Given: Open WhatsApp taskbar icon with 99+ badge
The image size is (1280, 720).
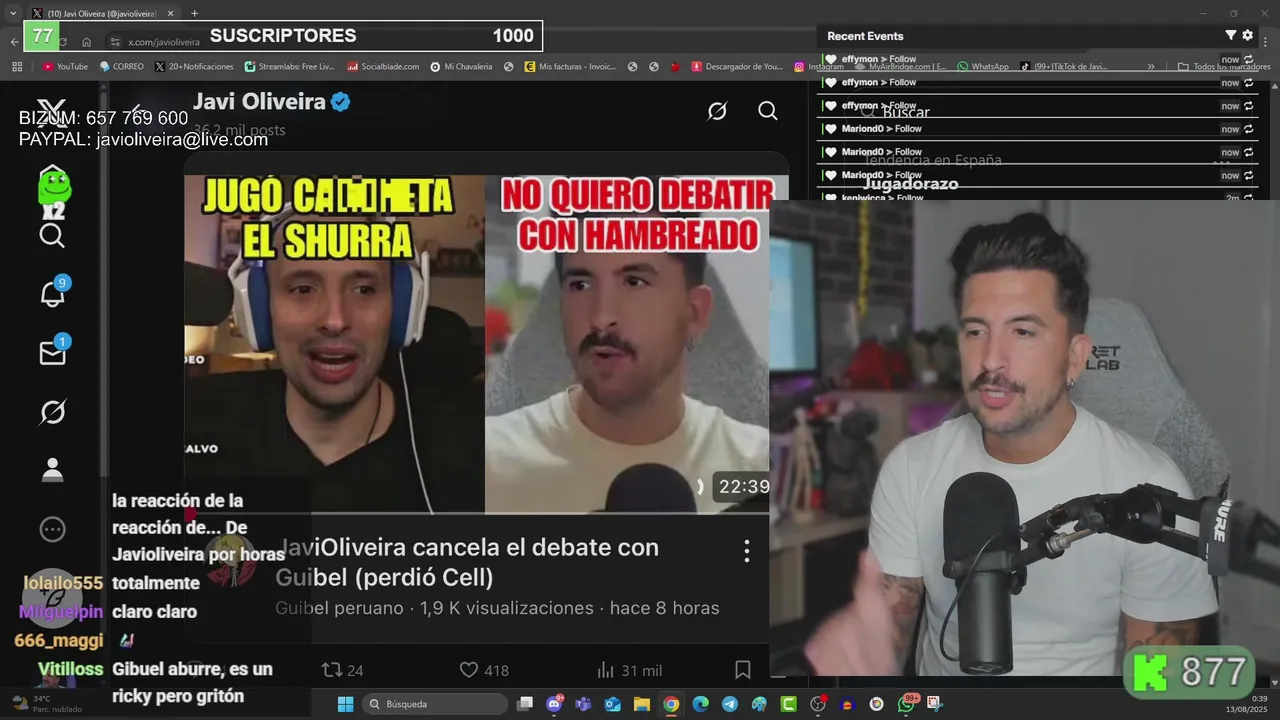Looking at the screenshot, I should [907, 703].
